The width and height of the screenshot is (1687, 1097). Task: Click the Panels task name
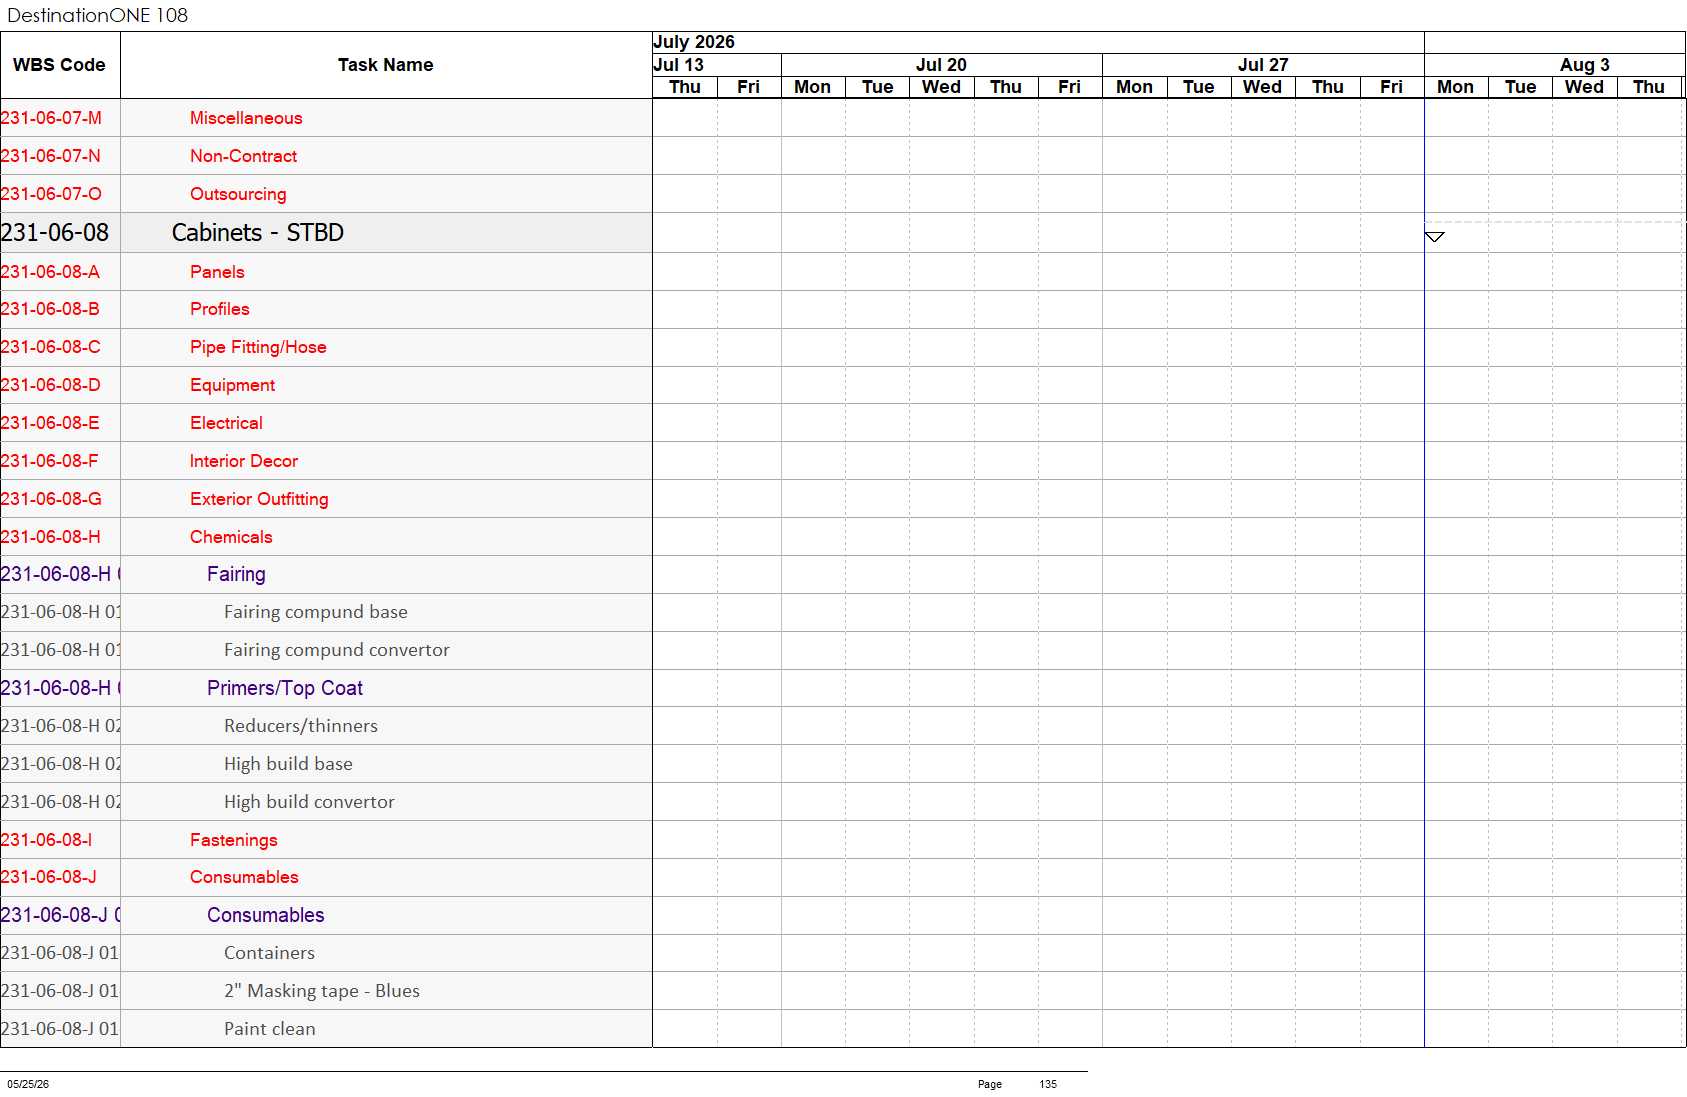(x=217, y=272)
